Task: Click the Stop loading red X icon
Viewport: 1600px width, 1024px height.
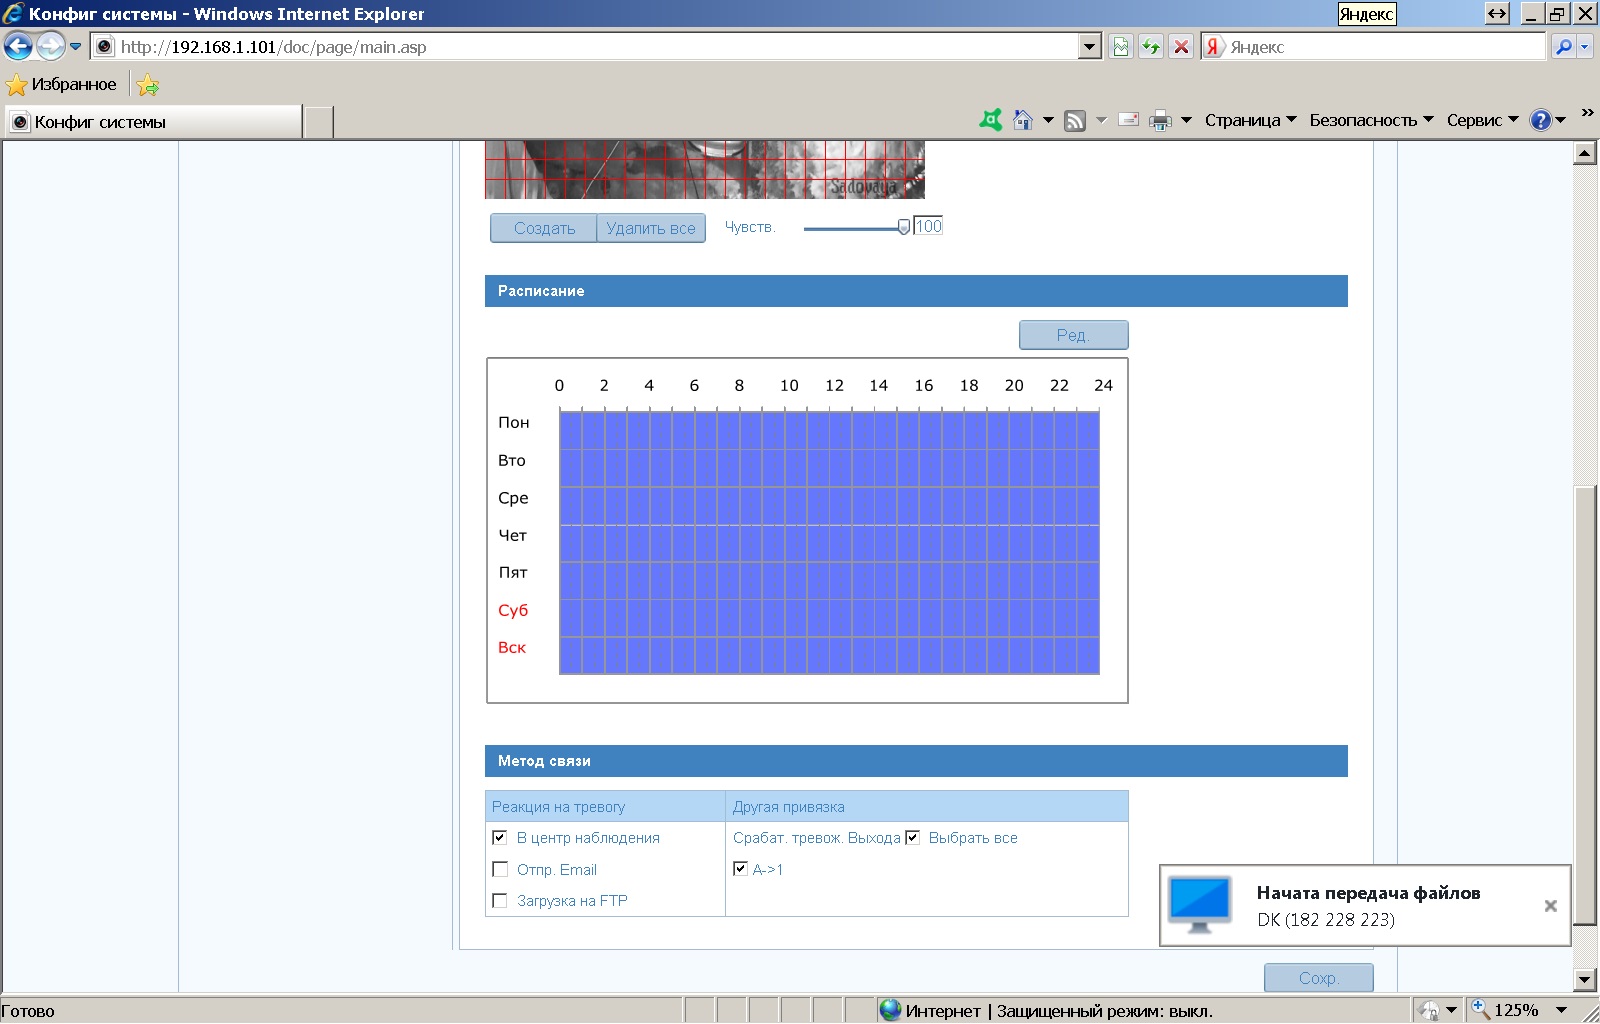Action: click(1181, 47)
